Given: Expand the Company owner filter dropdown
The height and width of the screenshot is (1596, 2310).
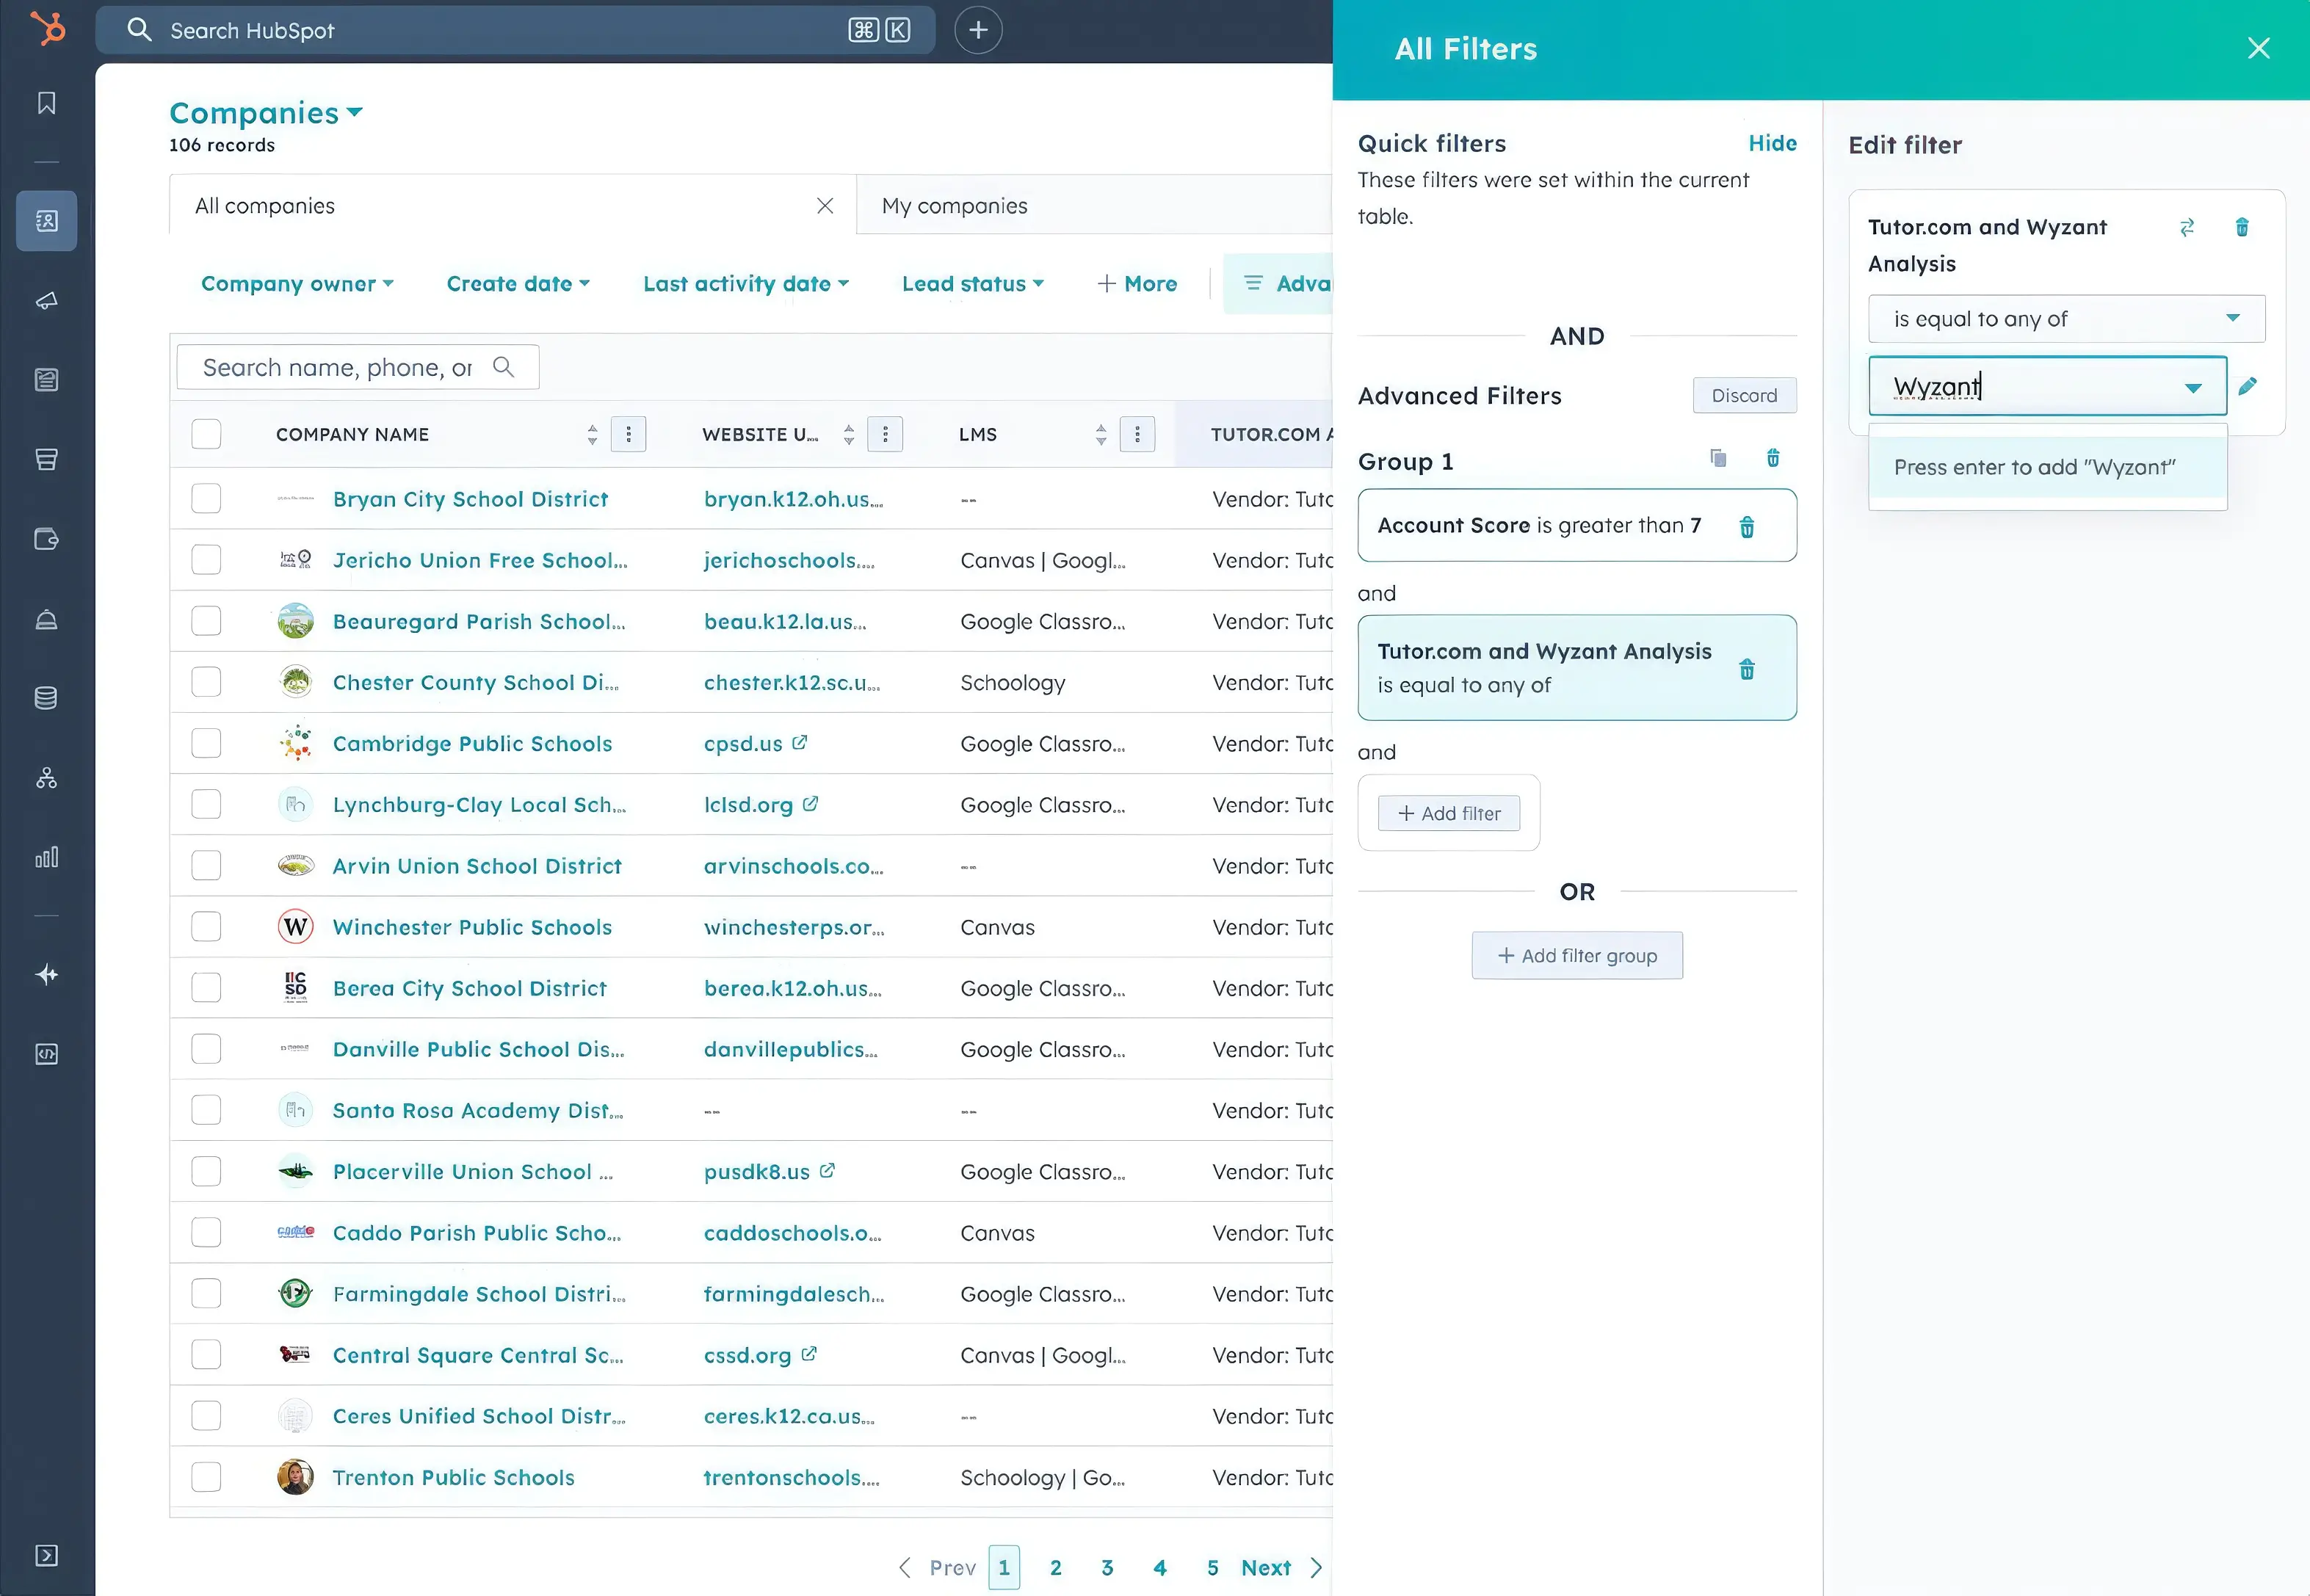Looking at the screenshot, I should [297, 284].
